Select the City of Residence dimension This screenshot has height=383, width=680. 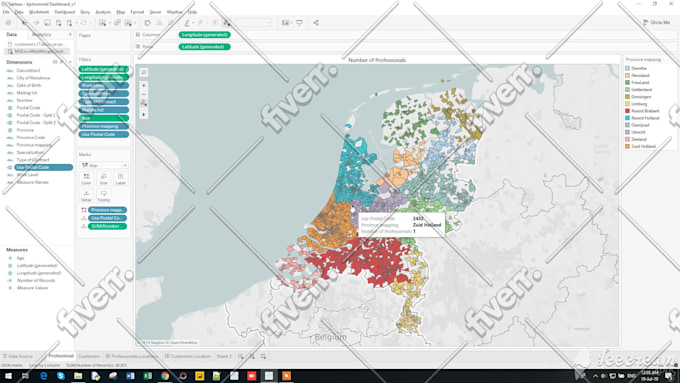pyautogui.click(x=33, y=78)
